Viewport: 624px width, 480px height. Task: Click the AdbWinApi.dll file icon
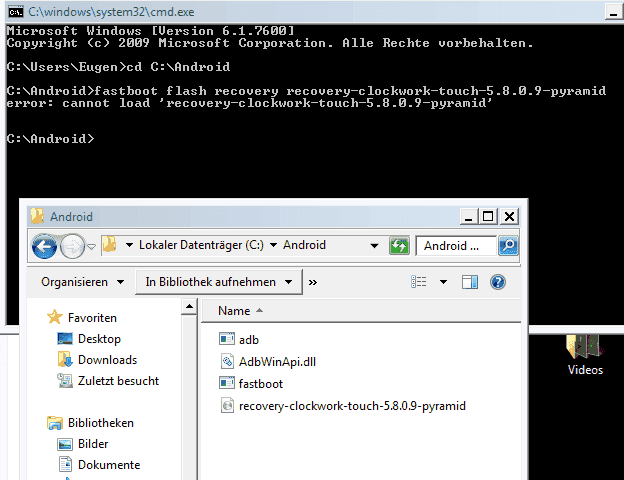point(227,361)
